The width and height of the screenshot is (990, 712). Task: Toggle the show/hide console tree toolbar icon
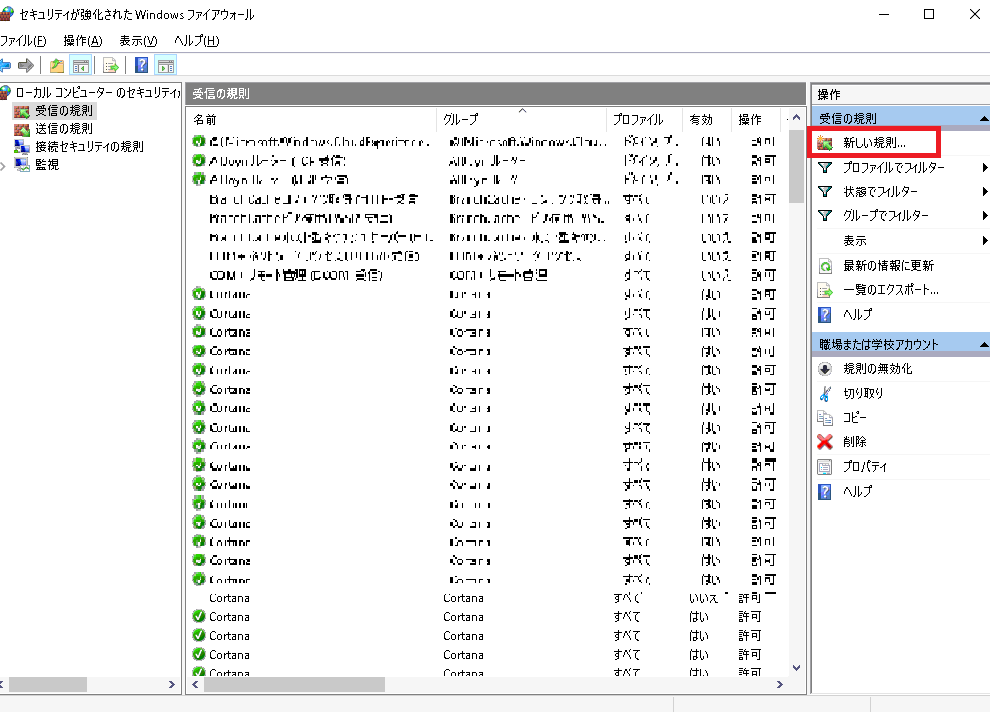pyautogui.click(x=81, y=65)
